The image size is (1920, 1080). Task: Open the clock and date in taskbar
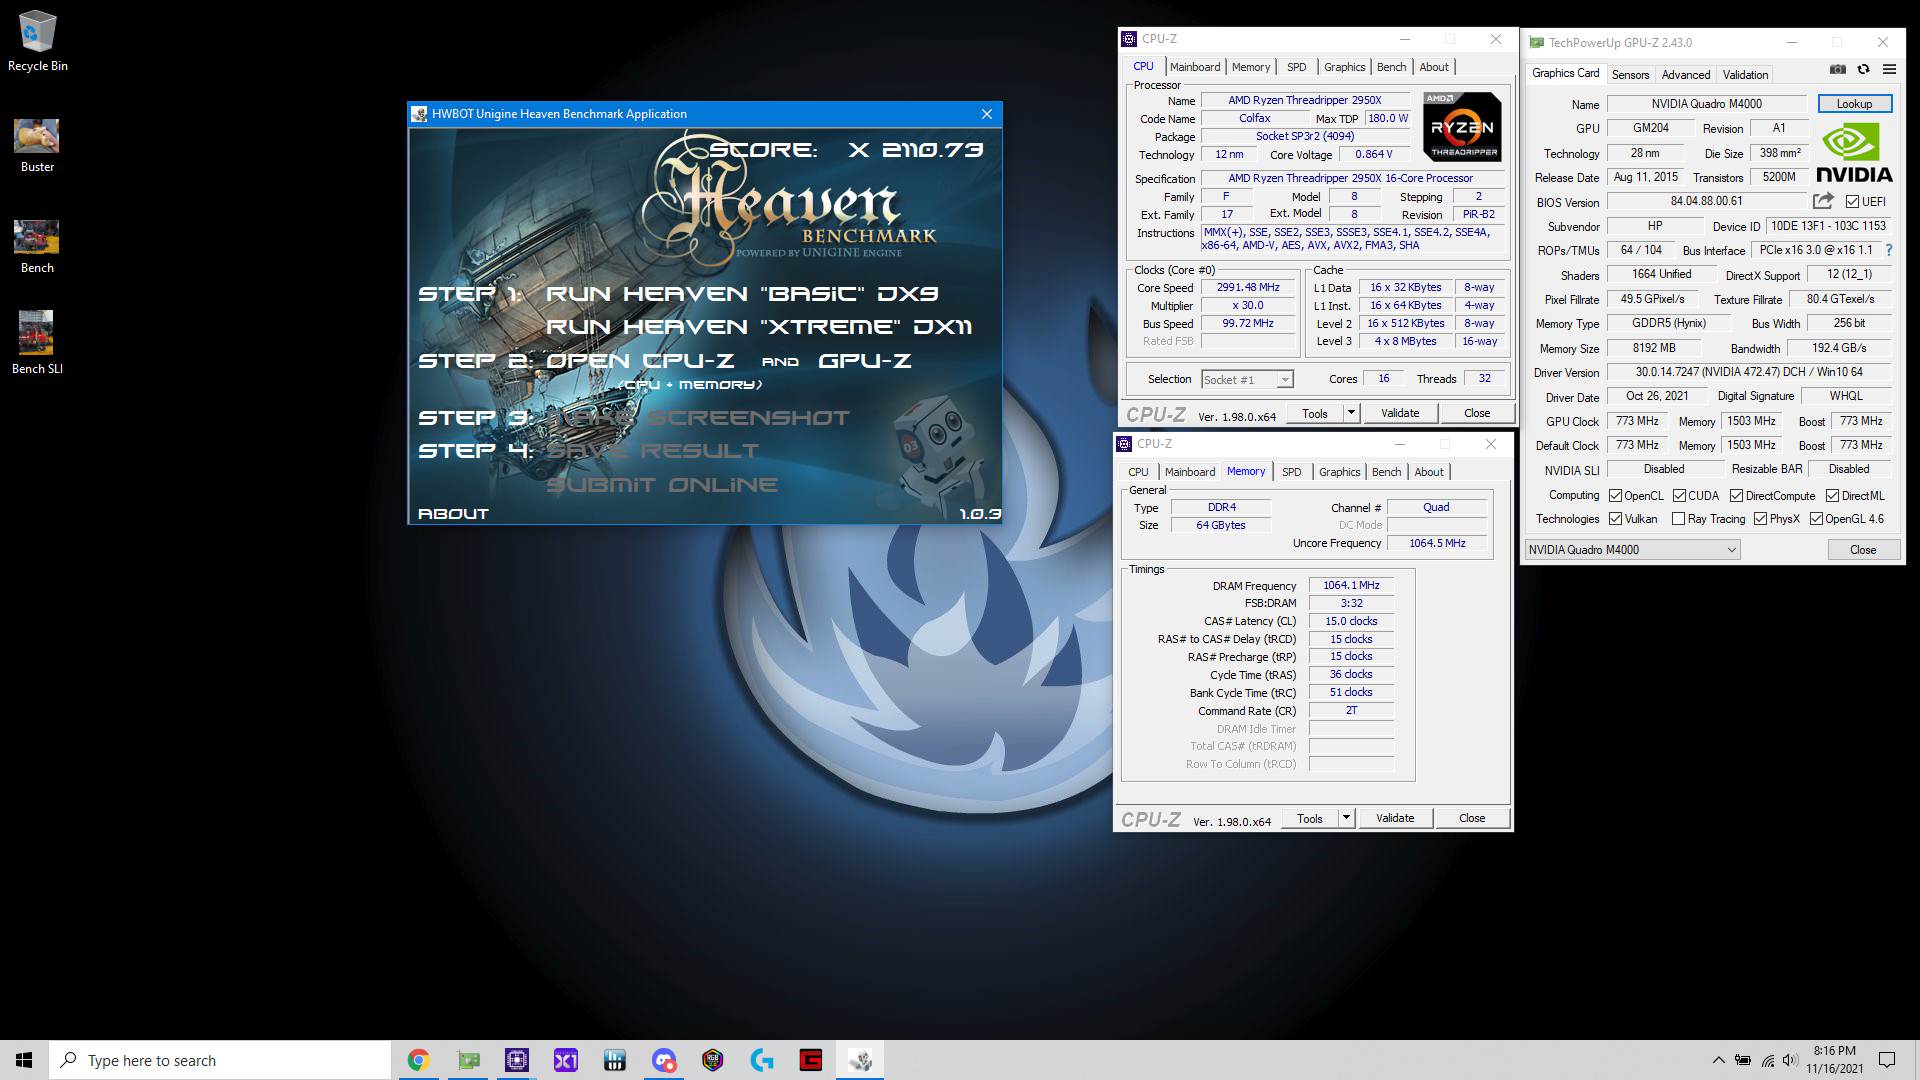coord(1834,1060)
